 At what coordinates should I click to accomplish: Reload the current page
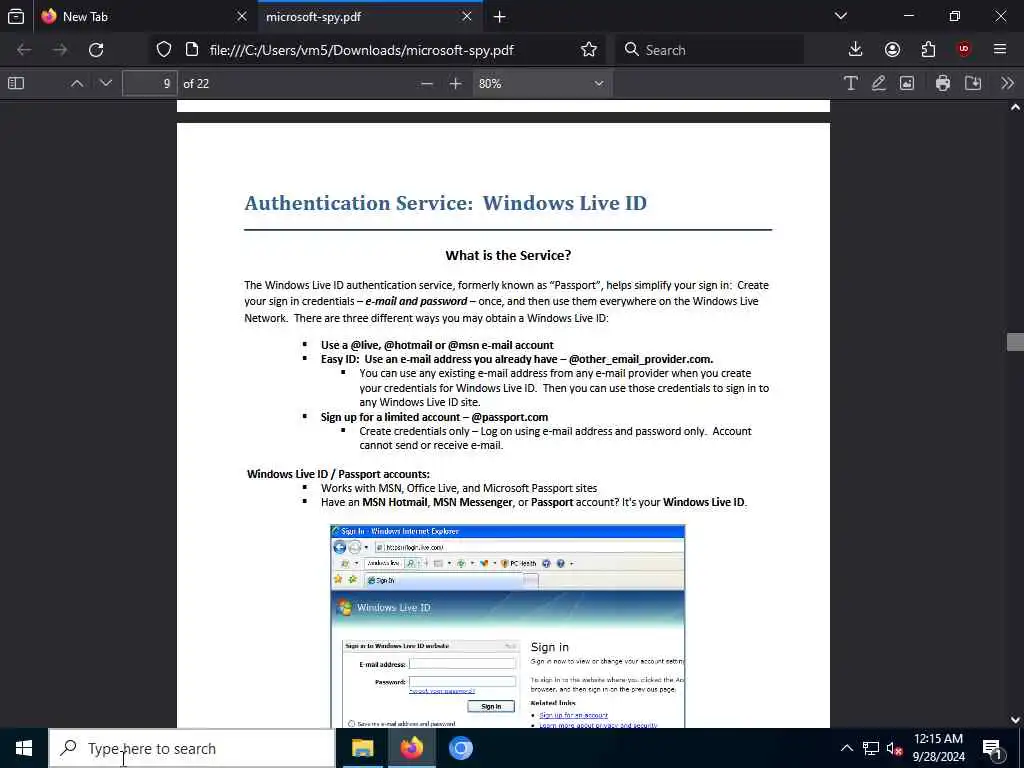click(x=96, y=50)
